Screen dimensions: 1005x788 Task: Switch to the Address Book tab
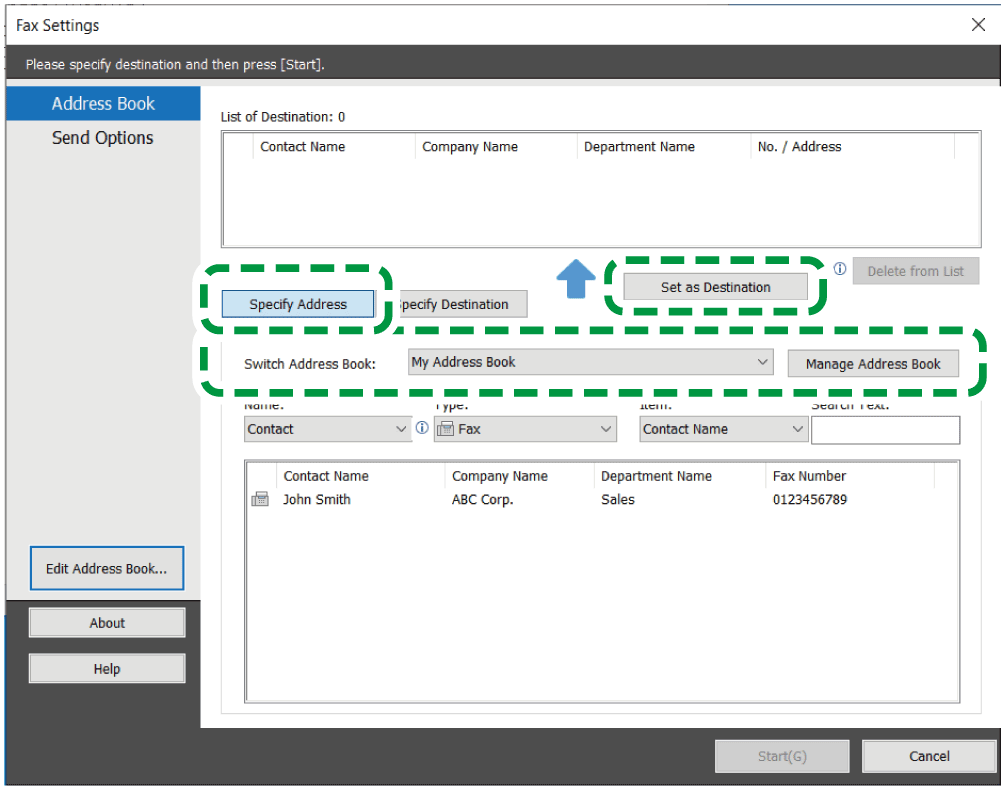[103, 104]
